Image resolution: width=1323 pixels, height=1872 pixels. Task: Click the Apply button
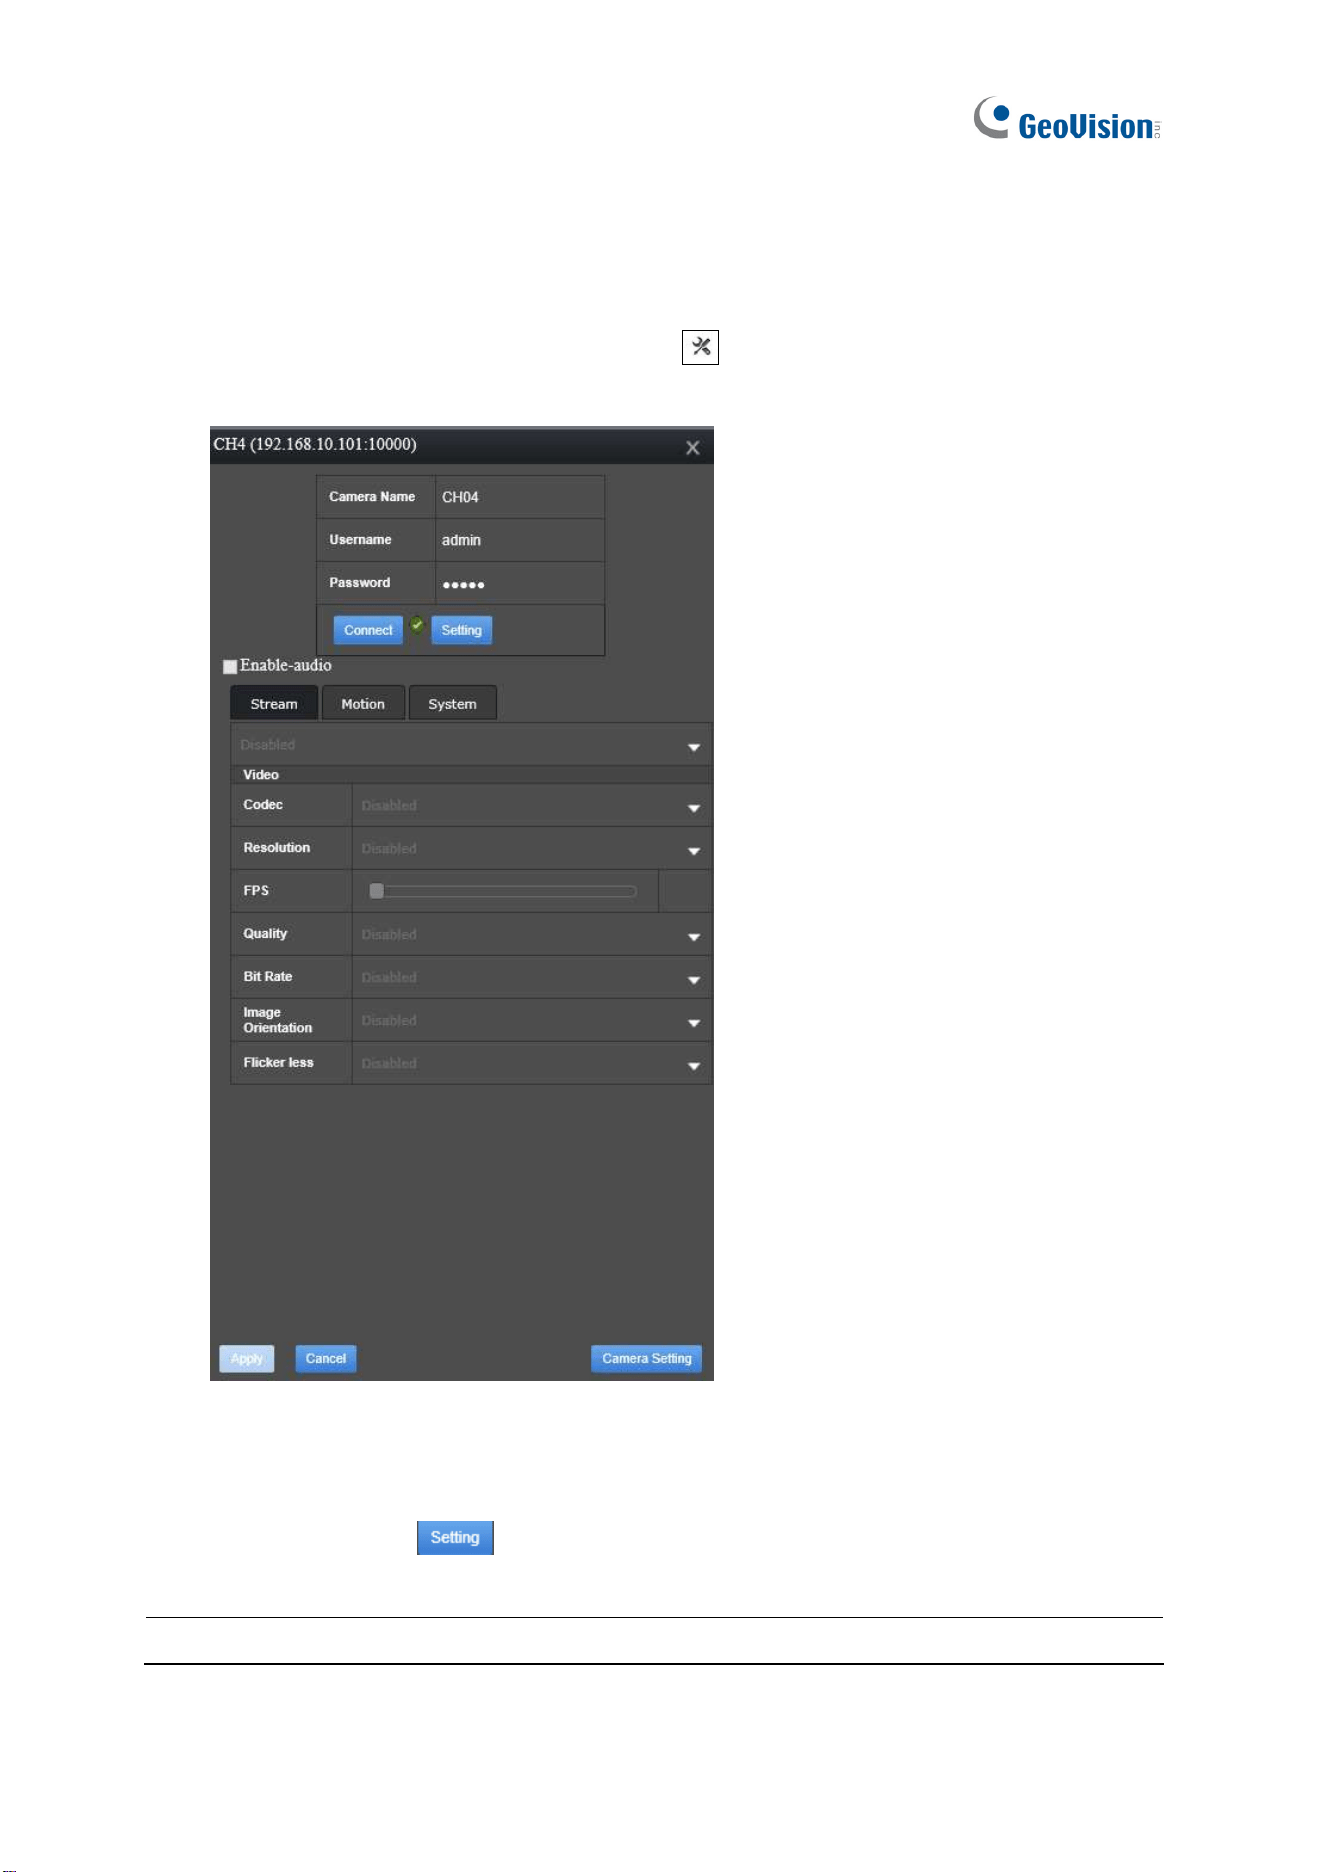tap(247, 1358)
